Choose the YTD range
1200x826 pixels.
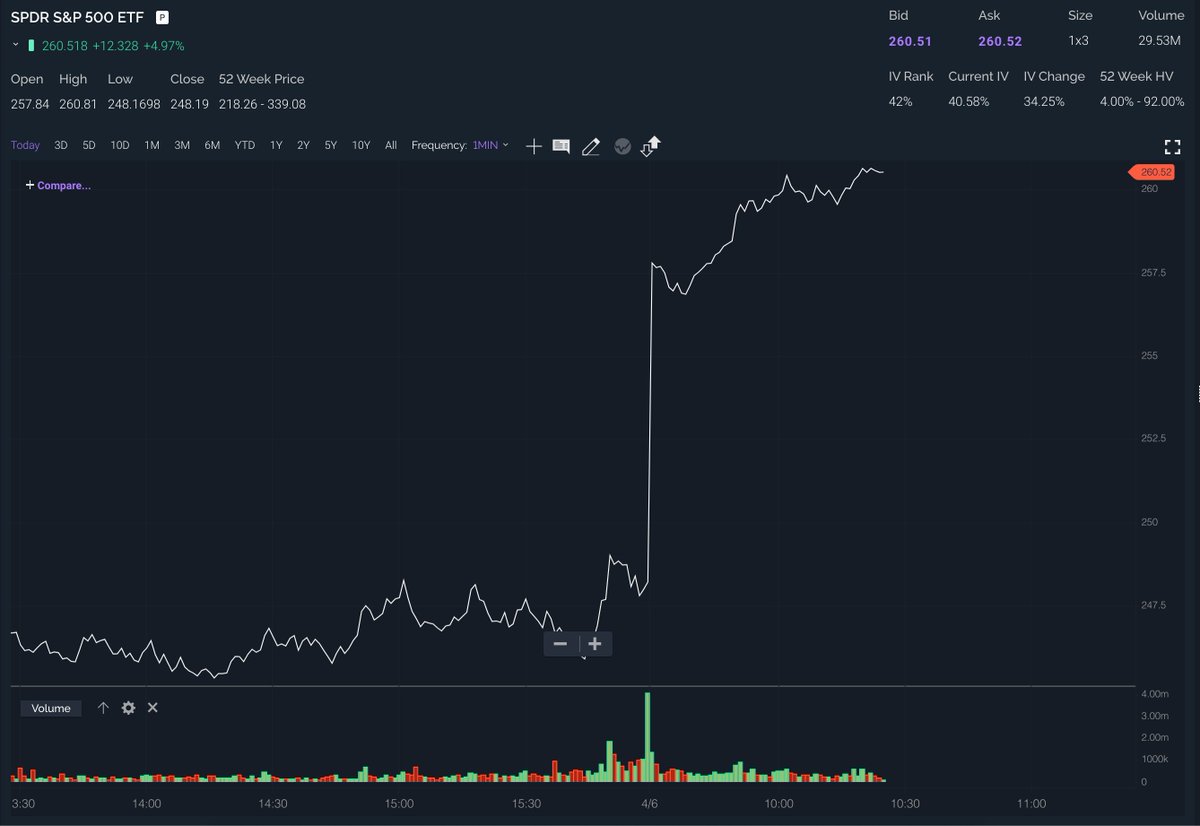245,145
